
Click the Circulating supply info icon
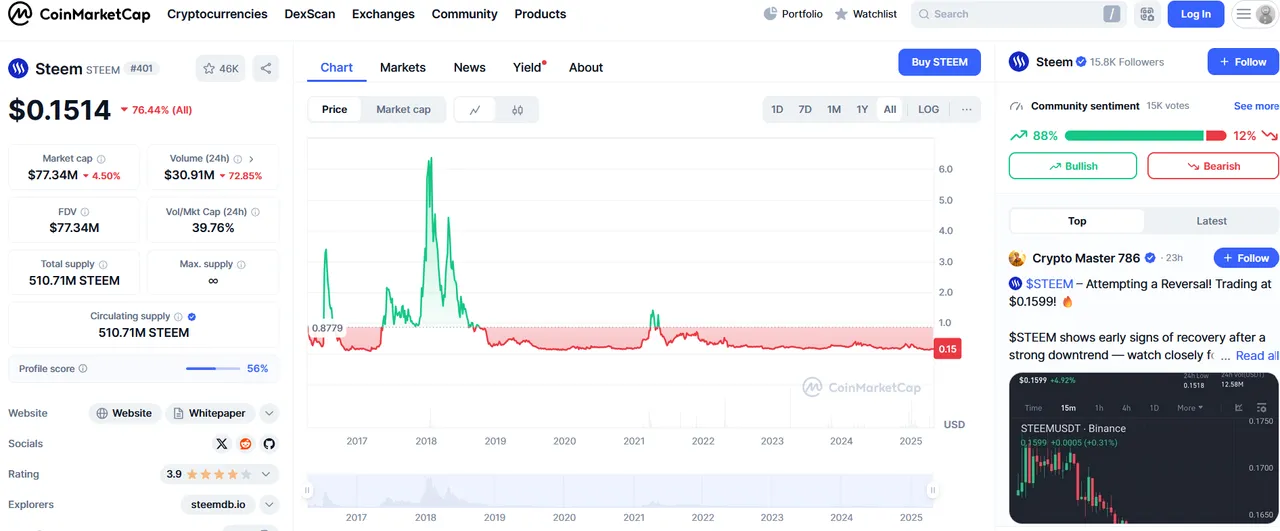pos(179,317)
